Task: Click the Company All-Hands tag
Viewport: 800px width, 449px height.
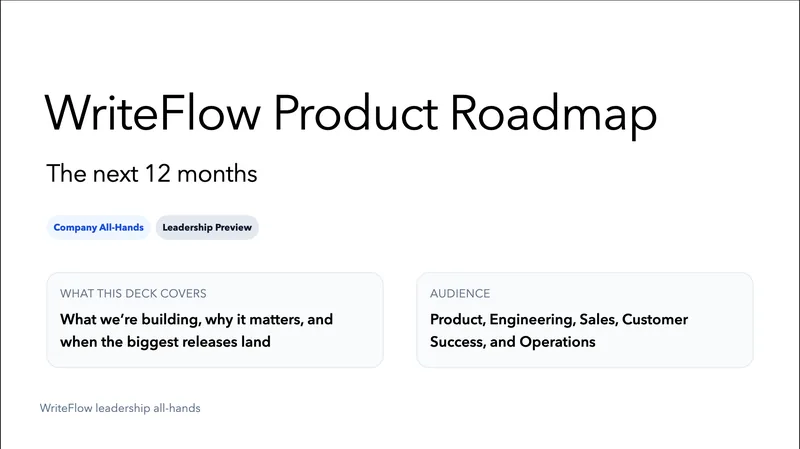Action: click(98, 227)
